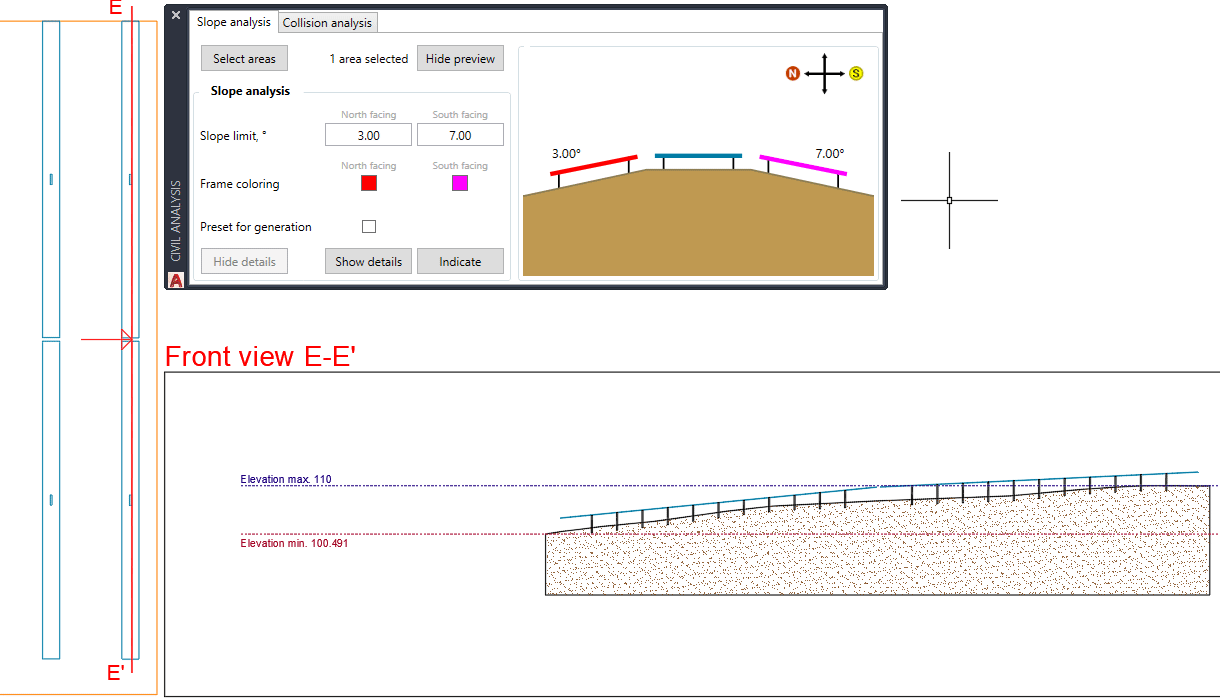Pick the South facing magenta color swatch
The width and height of the screenshot is (1220, 699).
(x=460, y=183)
